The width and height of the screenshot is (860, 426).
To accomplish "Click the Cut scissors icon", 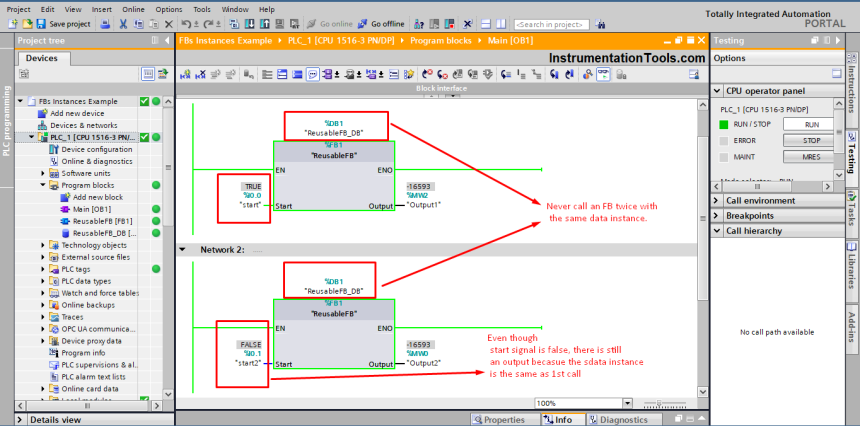I will [123, 24].
